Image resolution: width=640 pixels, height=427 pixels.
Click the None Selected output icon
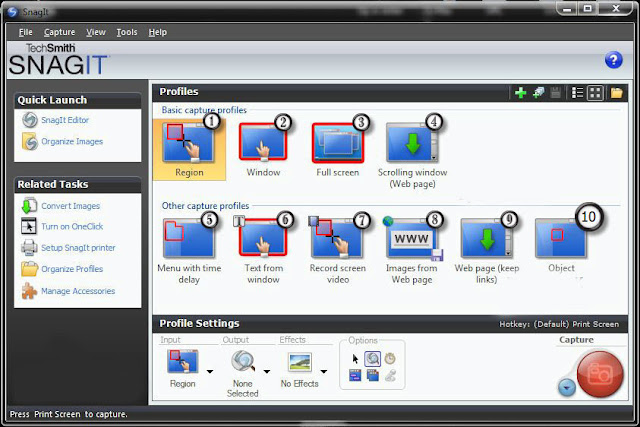click(243, 362)
